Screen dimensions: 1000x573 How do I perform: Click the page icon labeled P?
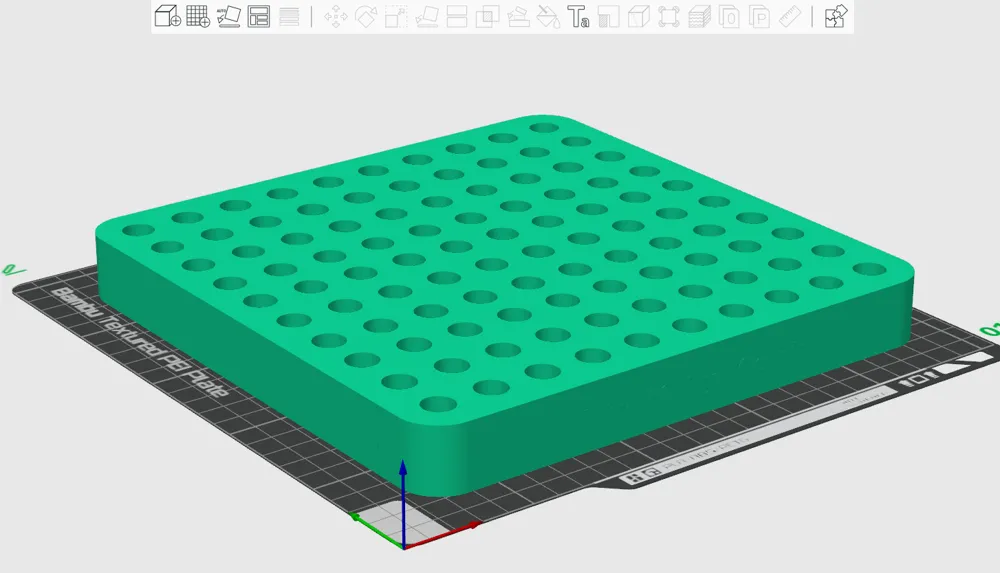[x=759, y=17]
